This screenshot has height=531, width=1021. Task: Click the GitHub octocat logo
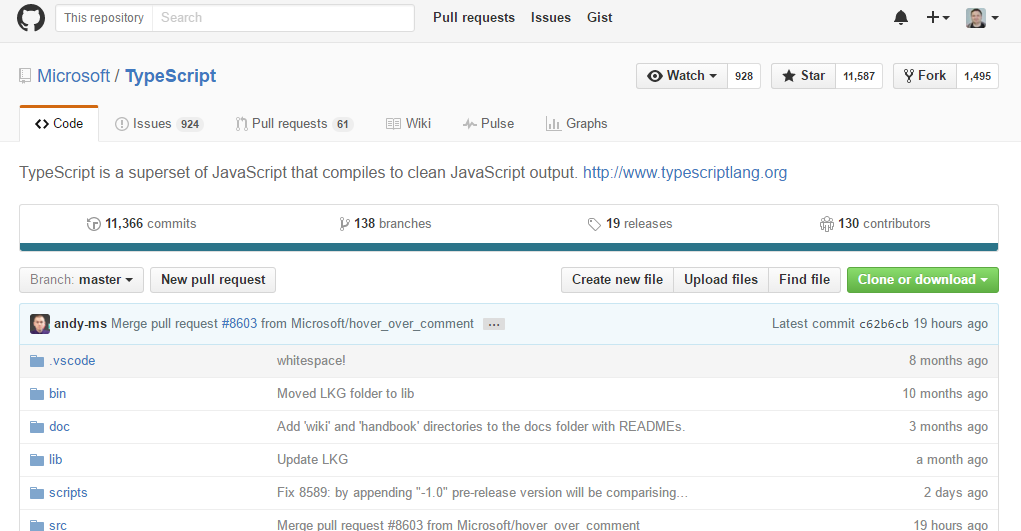(31, 18)
